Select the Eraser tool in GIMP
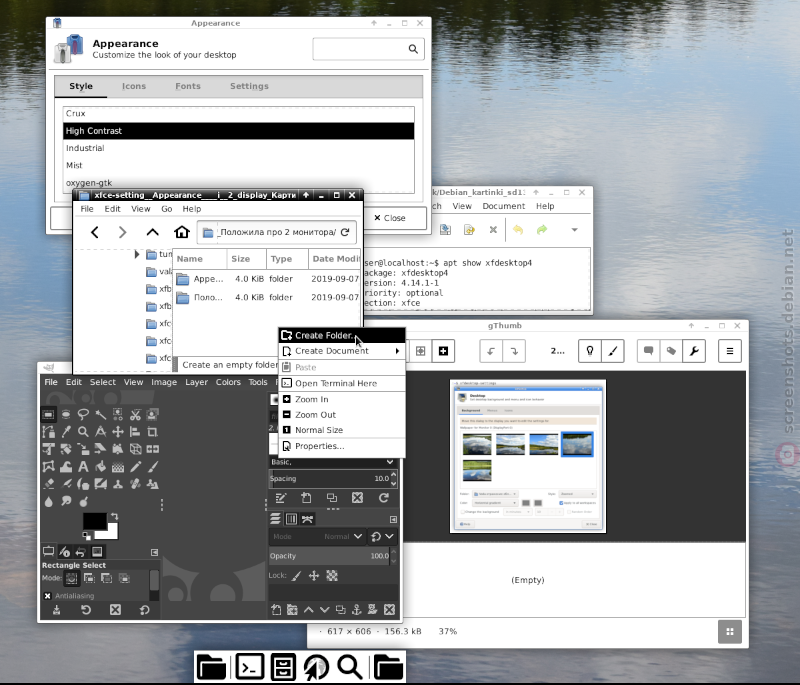This screenshot has height=685, width=800. (x=48, y=484)
